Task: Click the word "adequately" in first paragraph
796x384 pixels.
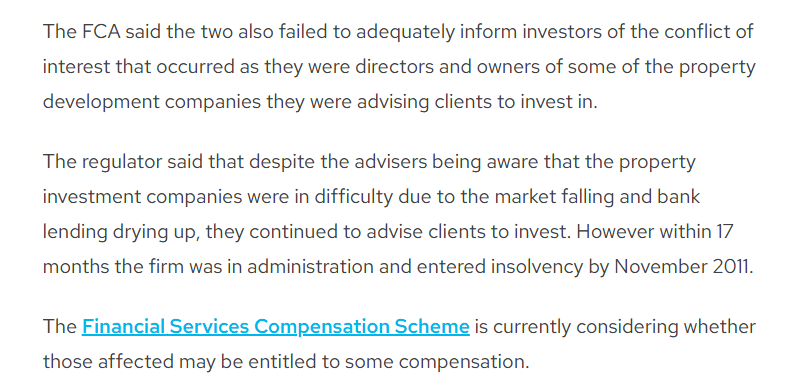Action: (406, 32)
